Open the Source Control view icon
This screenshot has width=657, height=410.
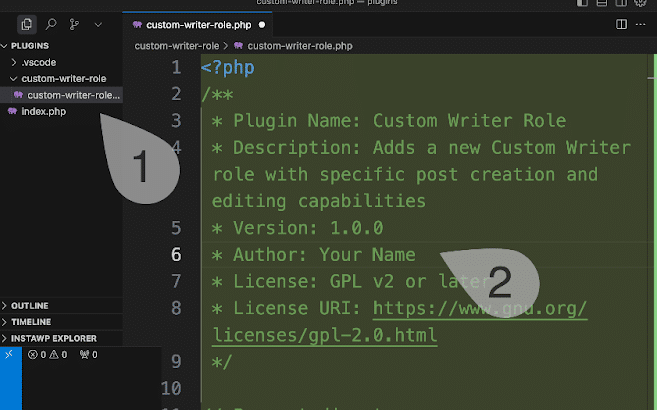click(74, 23)
